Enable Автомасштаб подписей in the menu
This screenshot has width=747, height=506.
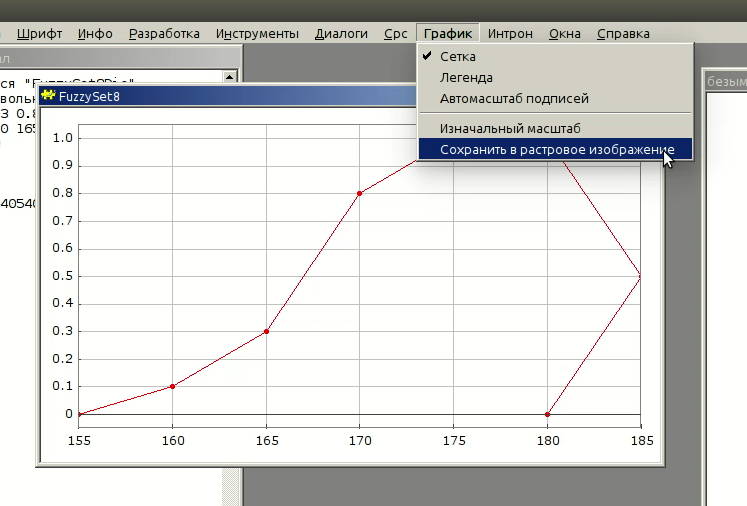tap(514, 99)
